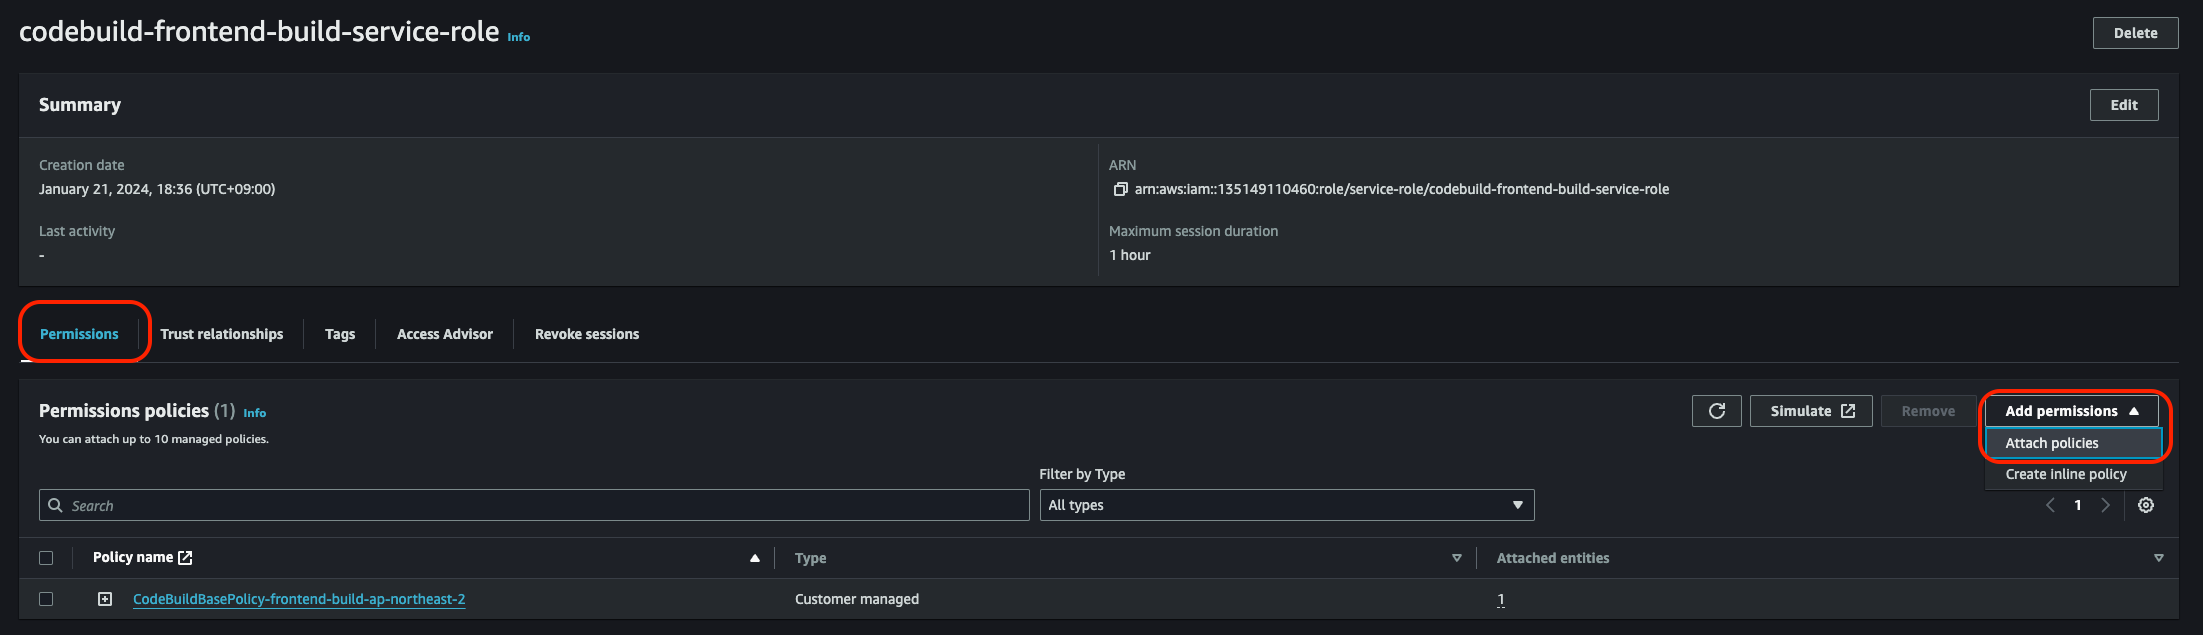Click the Delete role button
2203x635 pixels.
(2136, 33)
